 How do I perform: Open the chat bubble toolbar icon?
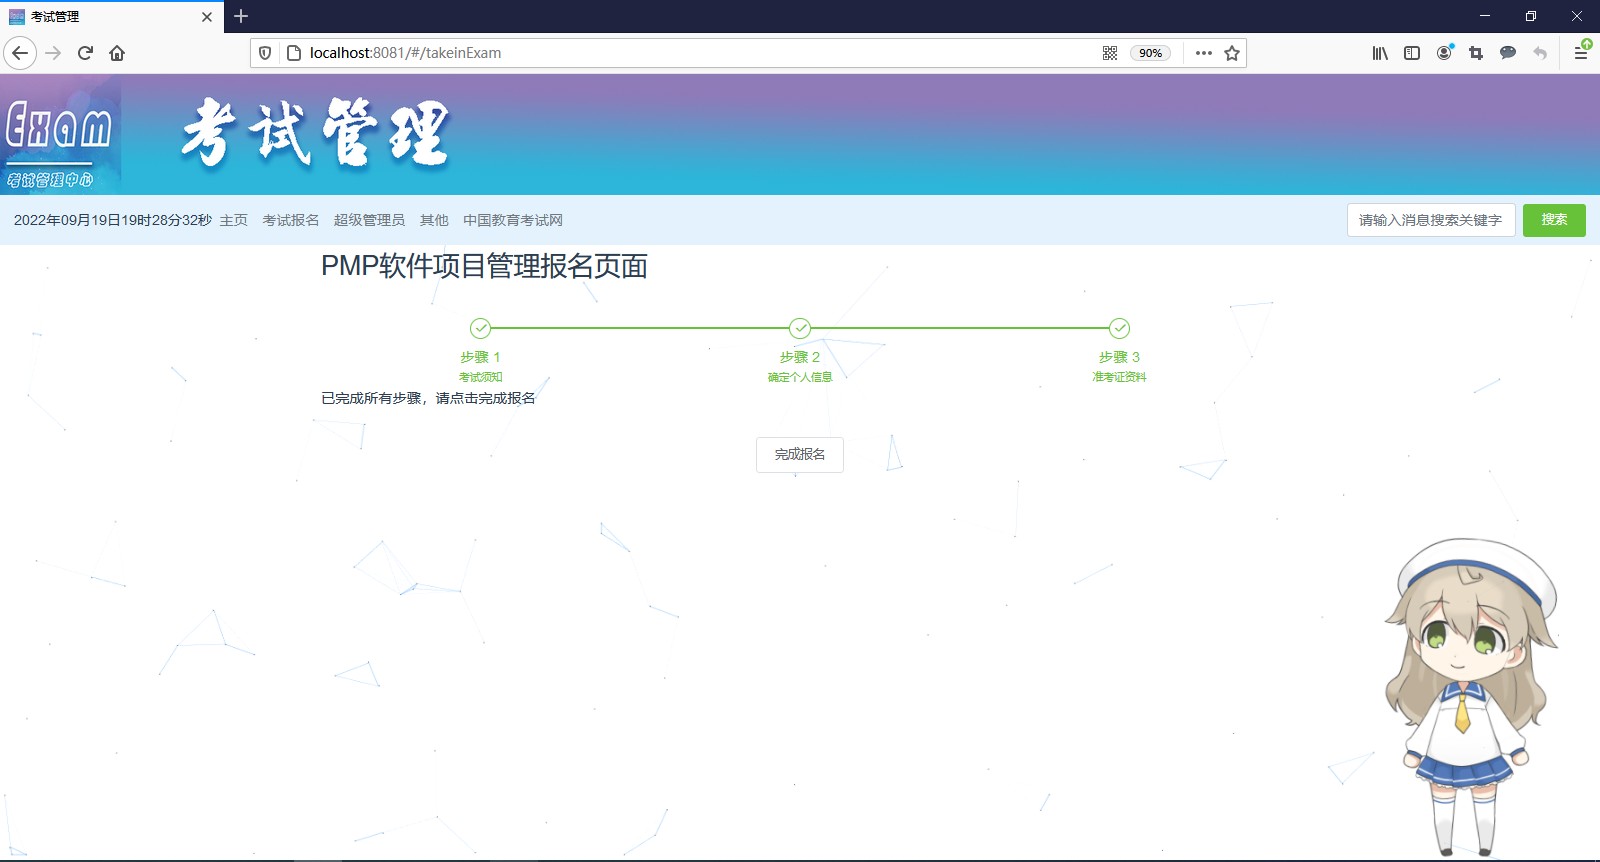pyautogui.click(x=1508, y=53)
